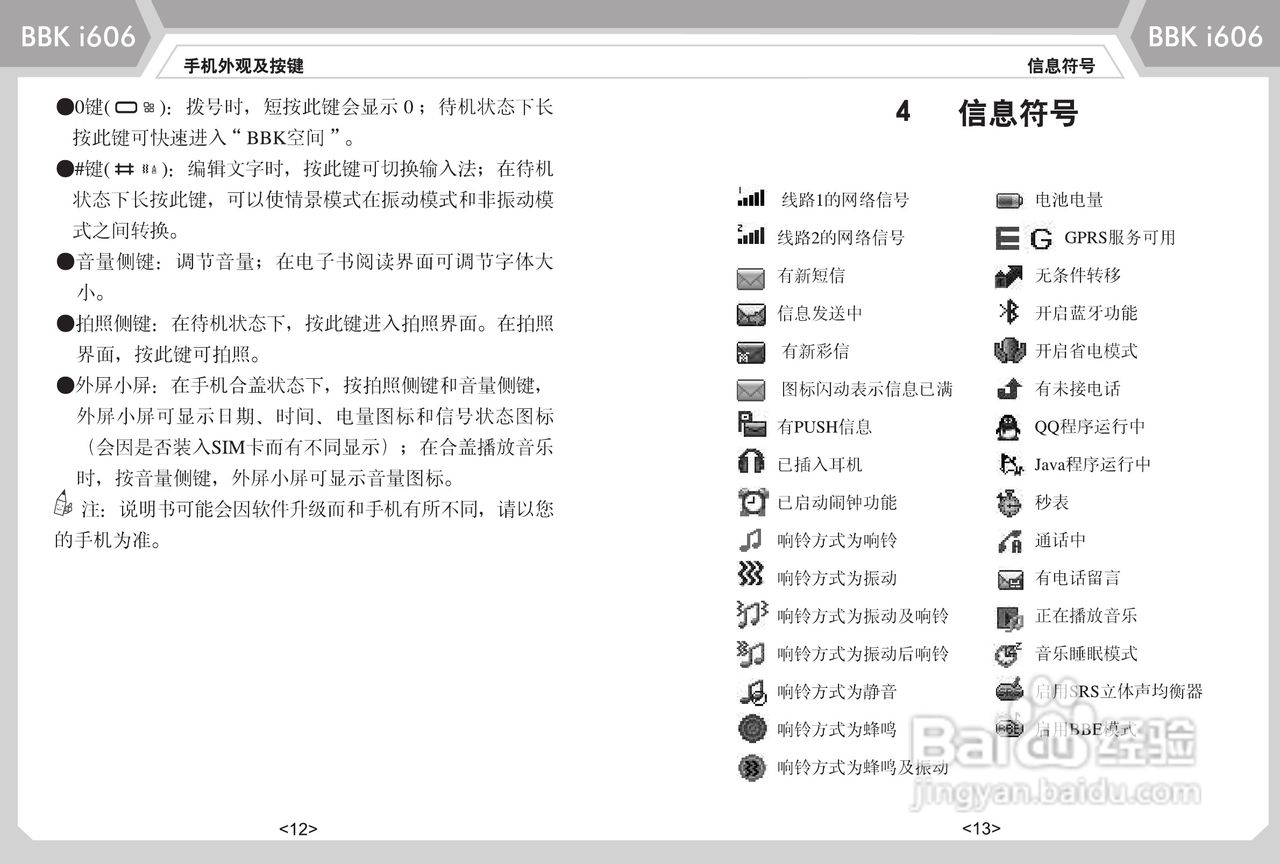Screen dimensions: 1280x864
Task: Click the alarm clock icon (已启动闹钟功能)
Action: [x=752, y=502]
